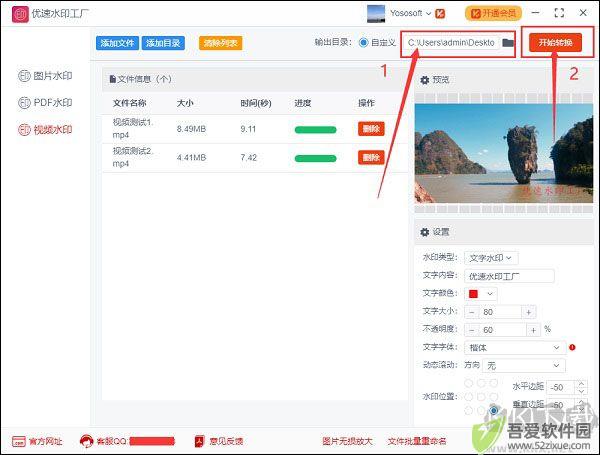Screen dimensions: 600x455
Task: Click the 文件信息 document icon
Action: (112, 79)
